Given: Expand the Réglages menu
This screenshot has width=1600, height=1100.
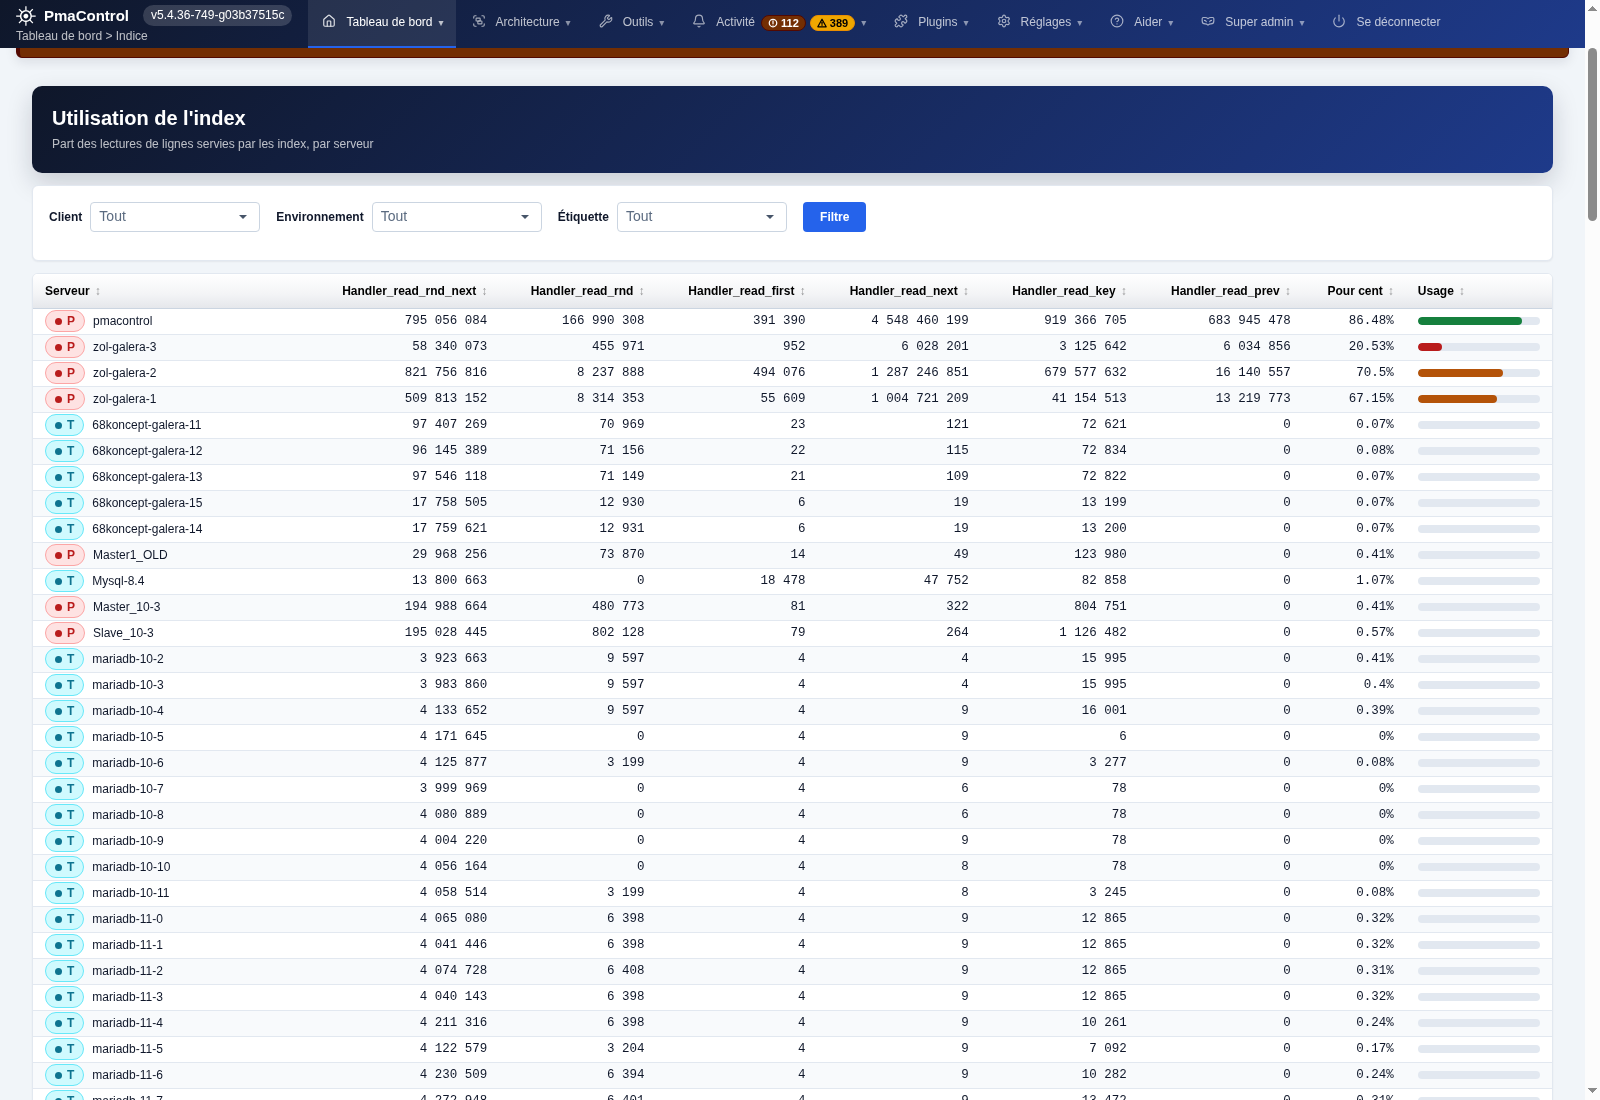Looking at the screenshot, I should pos(1079,23).
